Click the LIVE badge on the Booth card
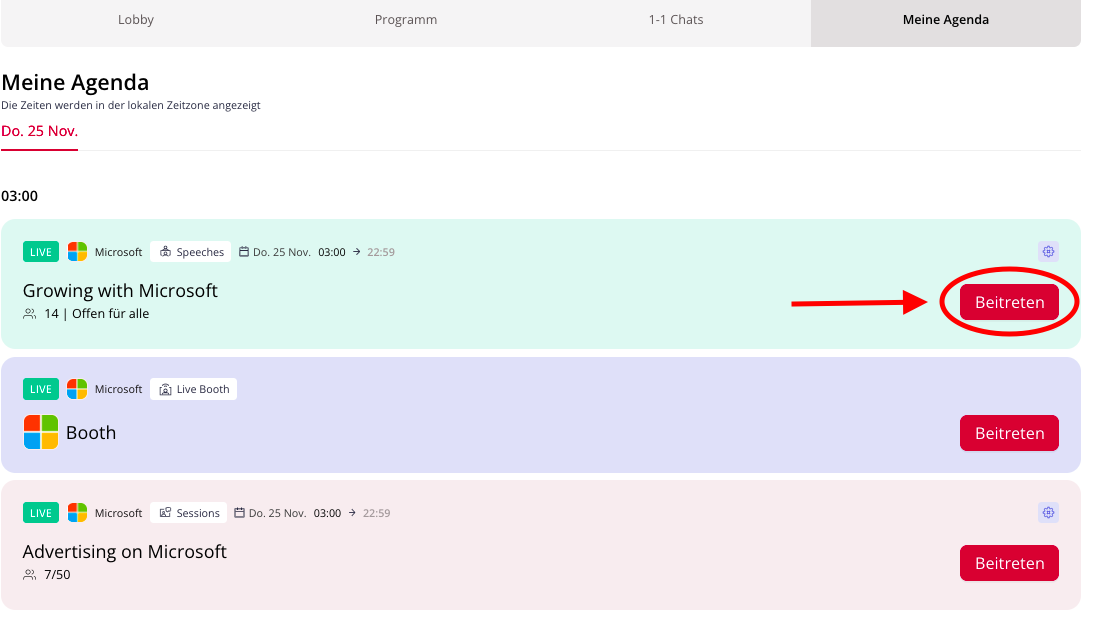The image size is (1111, 643). tap(40, 389)
